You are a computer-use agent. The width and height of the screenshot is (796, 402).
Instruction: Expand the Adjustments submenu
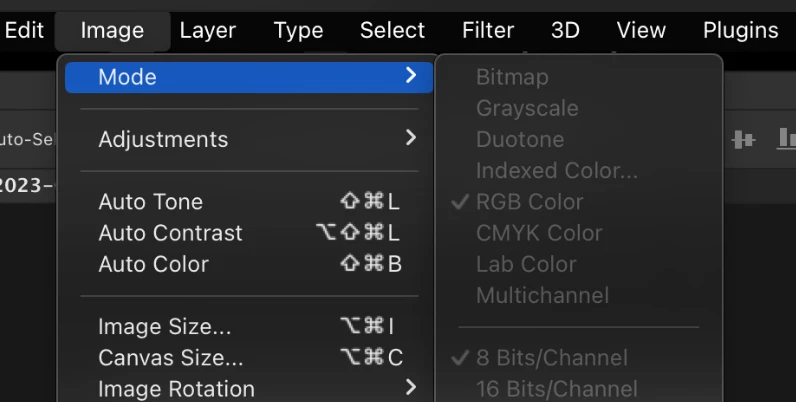point(249,139)
